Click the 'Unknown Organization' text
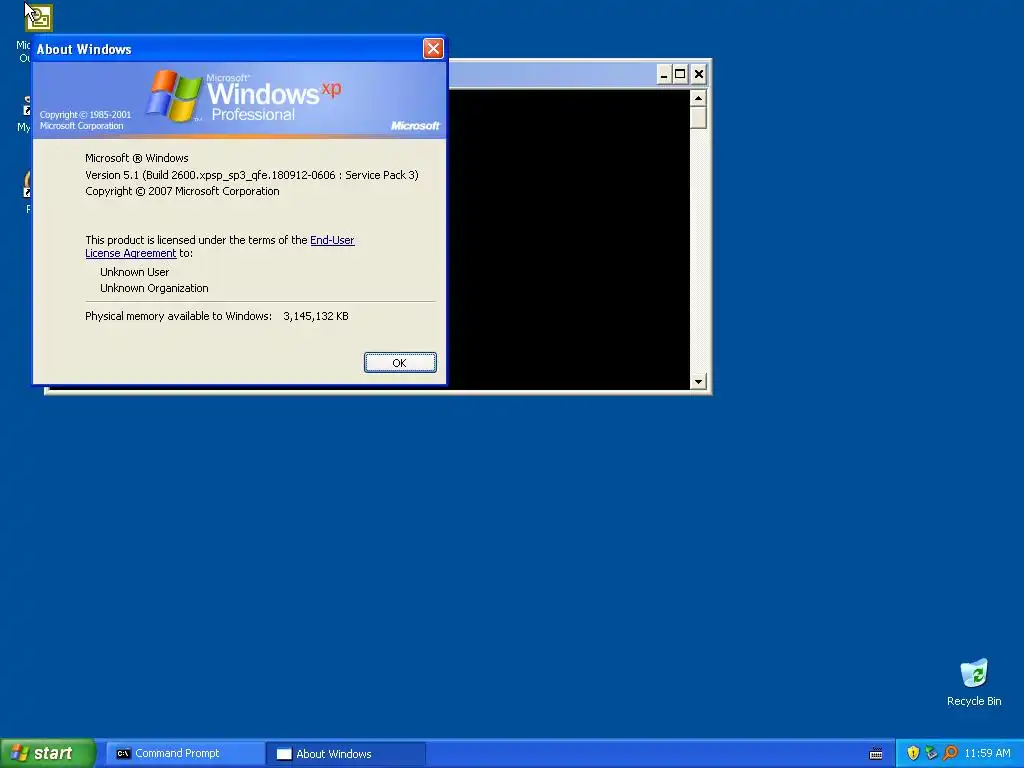This screenshot has height=768, width=1024. 154,288
